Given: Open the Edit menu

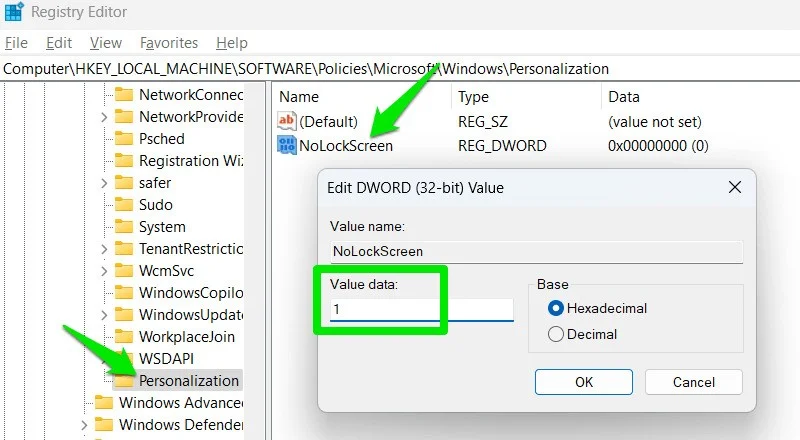Looking at the screenshot, I should (x=59, y=43).
